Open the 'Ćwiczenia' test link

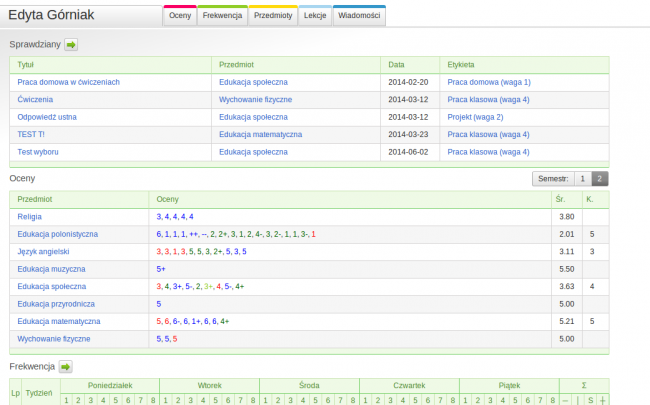(35, 99)
